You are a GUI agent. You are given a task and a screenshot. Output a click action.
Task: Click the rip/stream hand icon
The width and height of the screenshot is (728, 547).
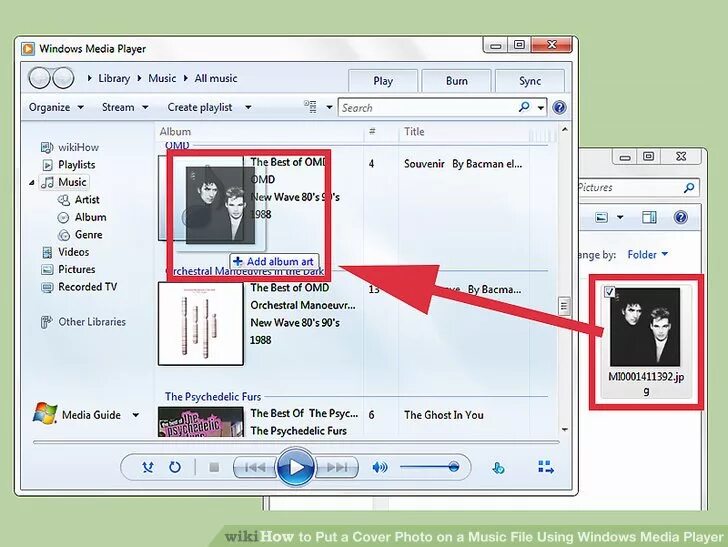[498, 468]
